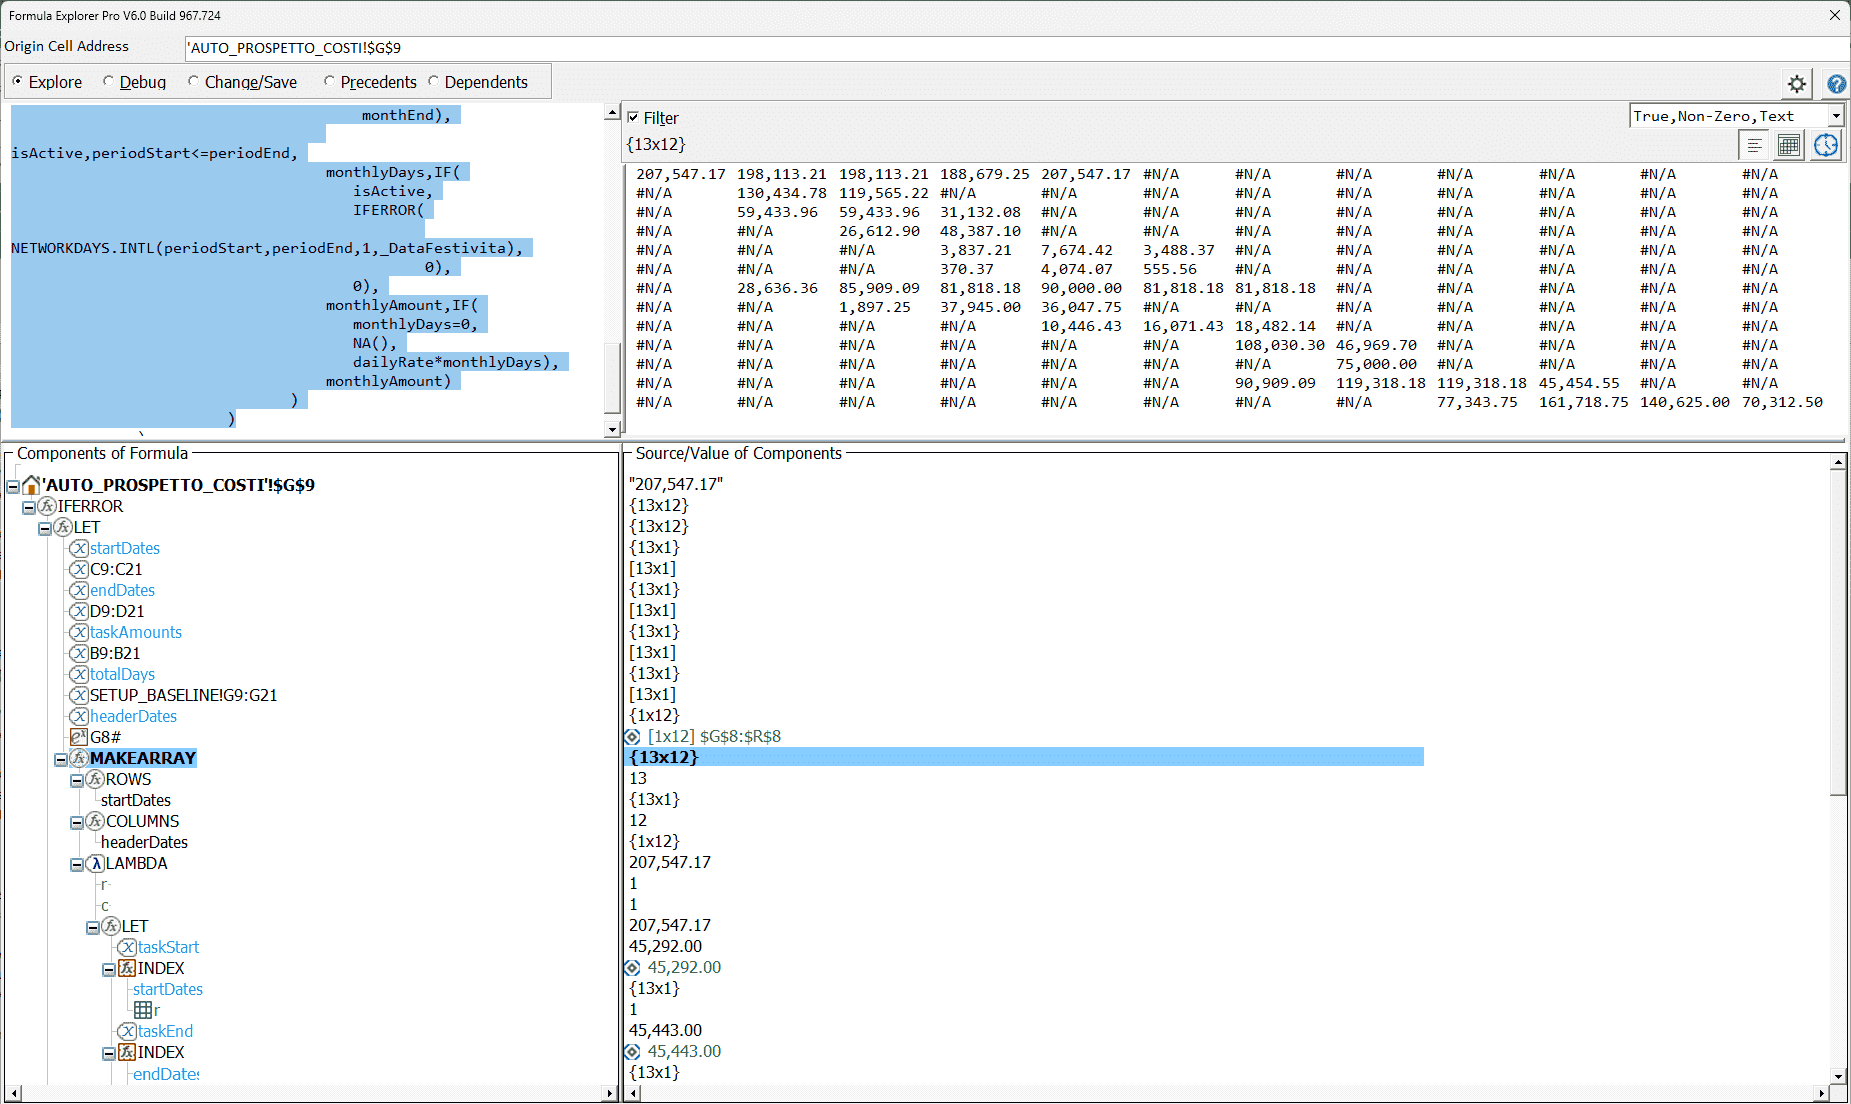Close the Formula Explorer Pro window
This screenshot has width=1851, height=1104.
(x=1834, y=15)
